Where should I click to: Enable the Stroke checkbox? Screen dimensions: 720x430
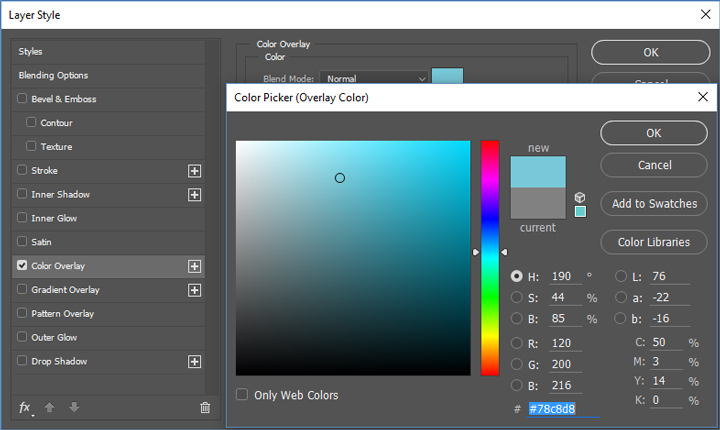pyautogui.click(x=22, y=170)
